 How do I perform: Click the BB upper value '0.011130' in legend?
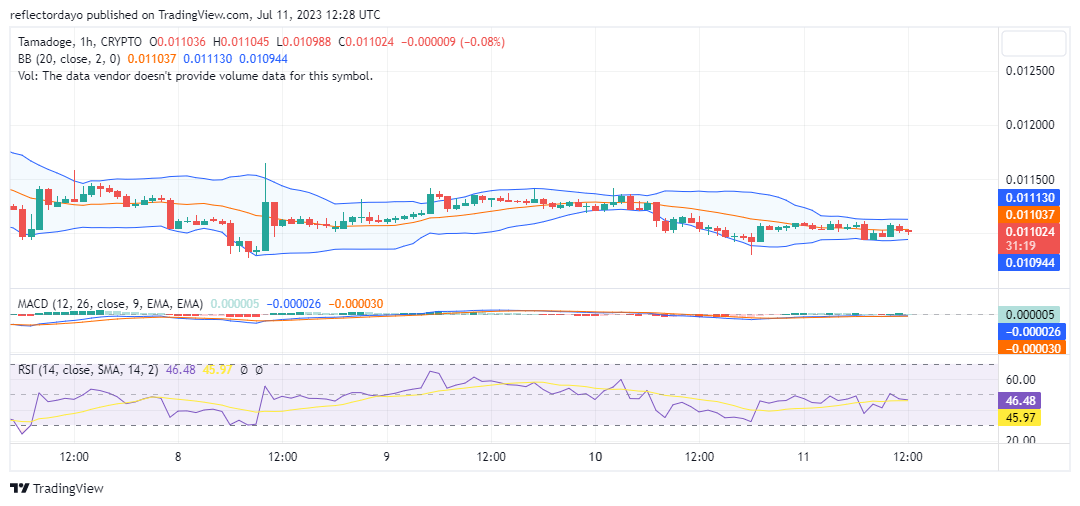coord(208,59)
